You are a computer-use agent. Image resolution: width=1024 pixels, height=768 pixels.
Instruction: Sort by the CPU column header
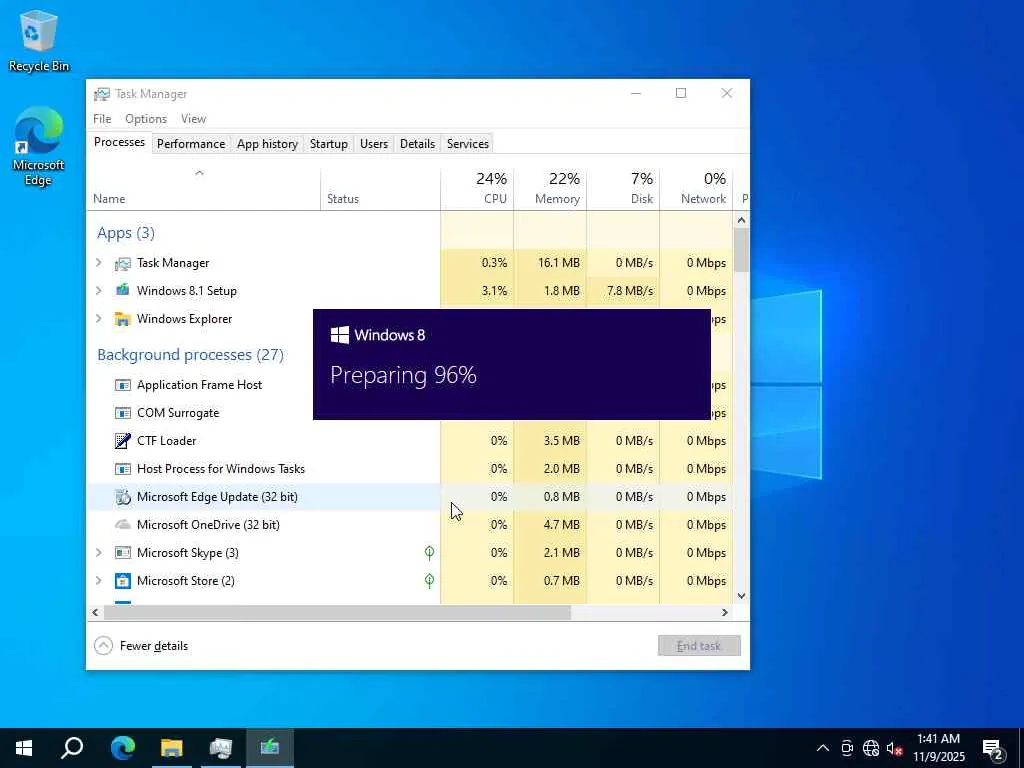click(x=477, y=189)
